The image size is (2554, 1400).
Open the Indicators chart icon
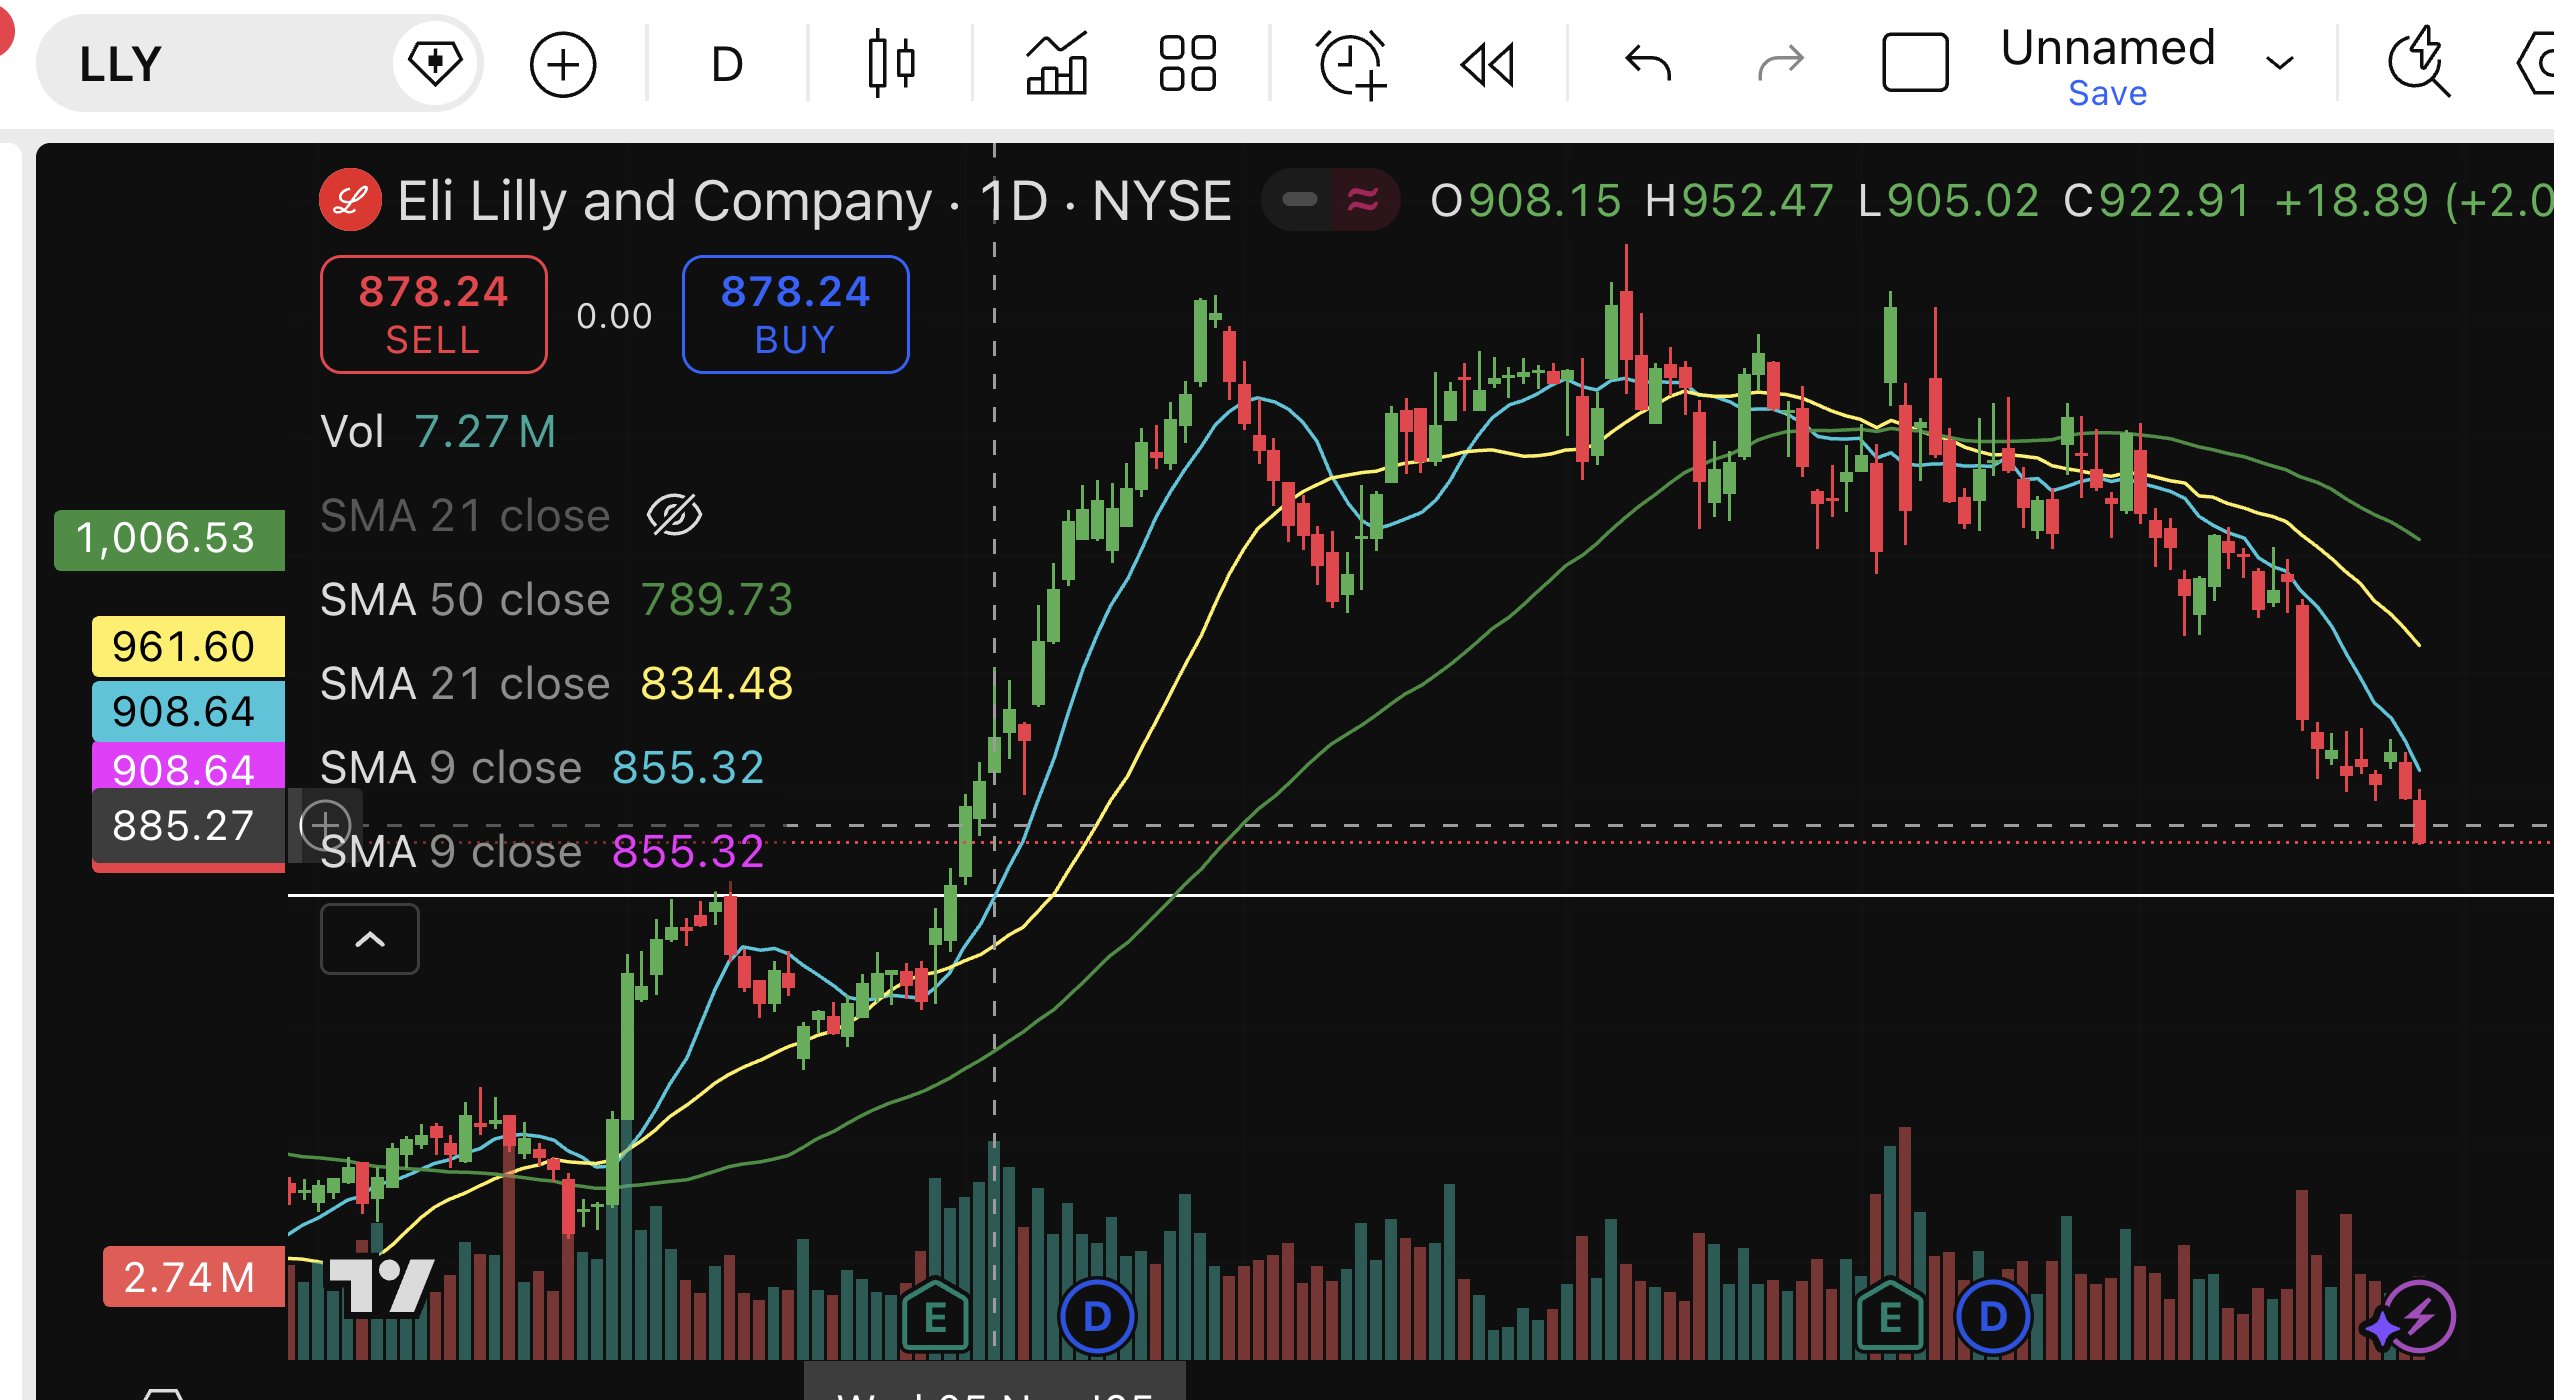click(x=1056, y=64)
